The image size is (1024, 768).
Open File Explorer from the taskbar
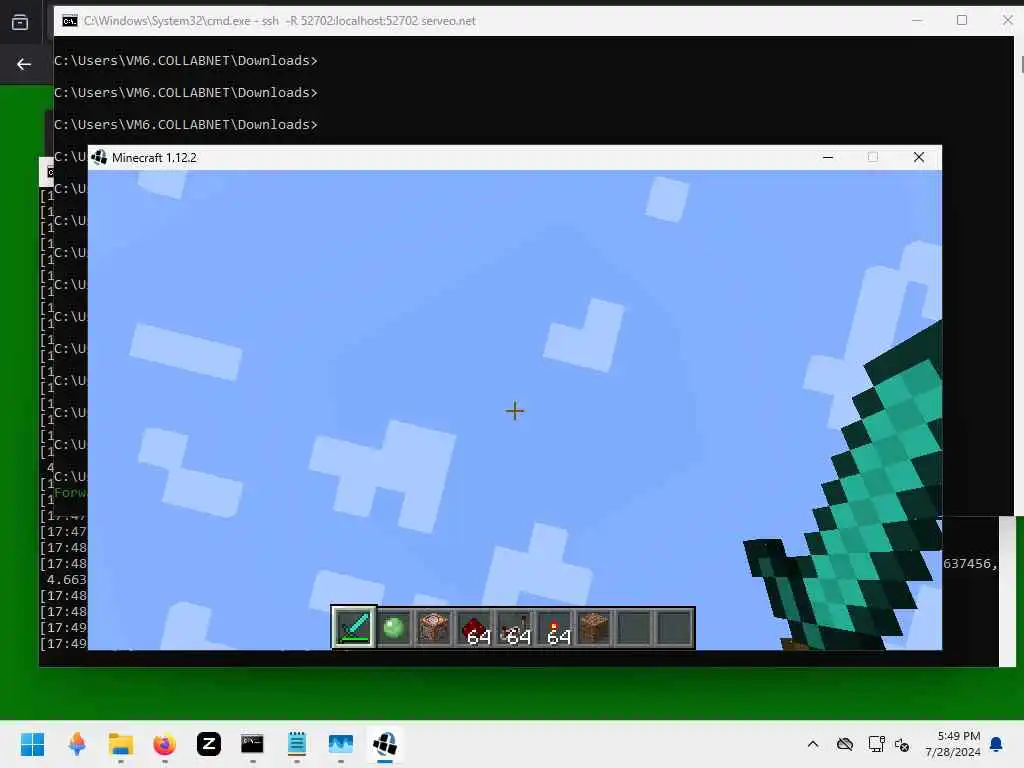pos(121,744)
